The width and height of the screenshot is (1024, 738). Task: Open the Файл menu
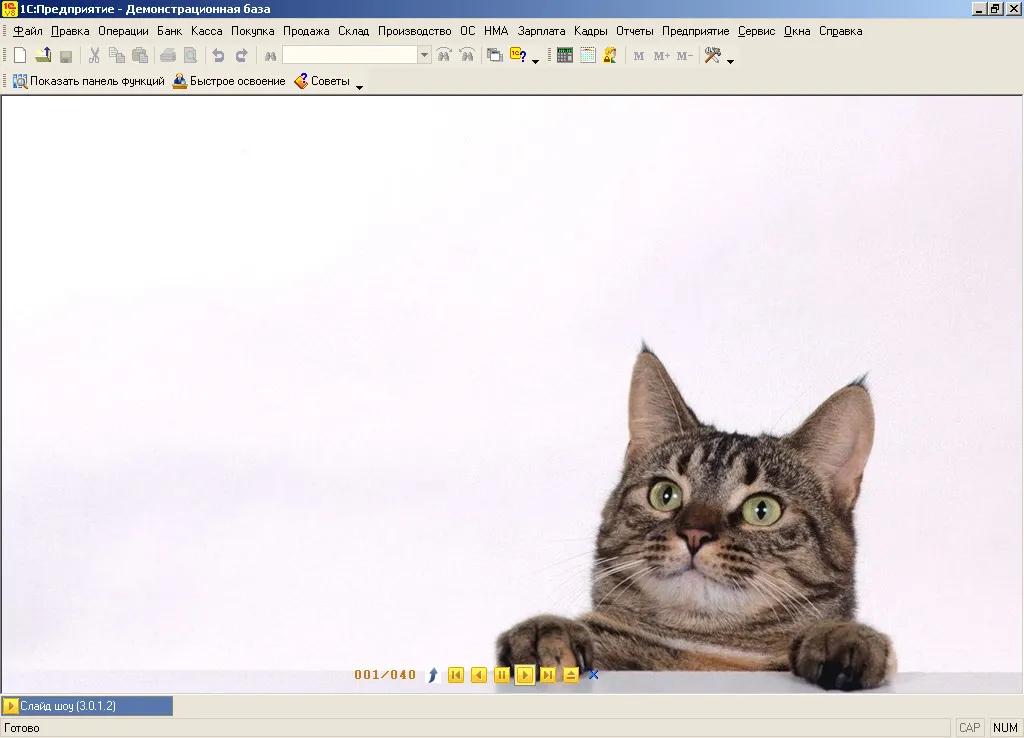tap(27, 31)
